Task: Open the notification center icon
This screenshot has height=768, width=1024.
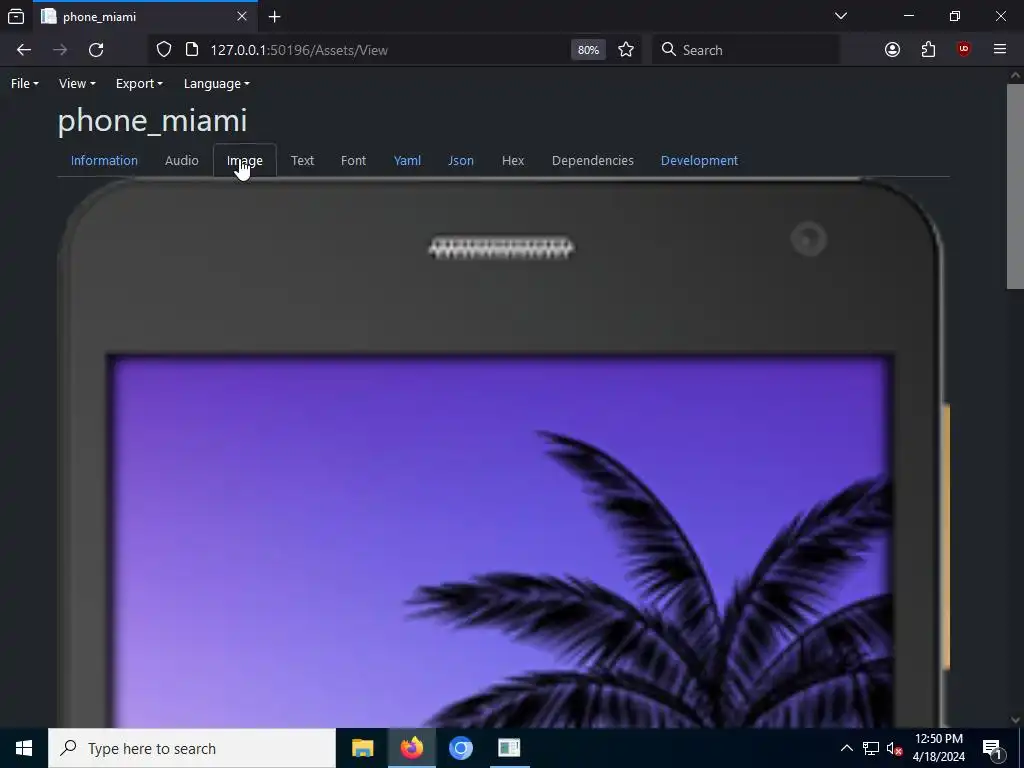Action: point(992,748)
